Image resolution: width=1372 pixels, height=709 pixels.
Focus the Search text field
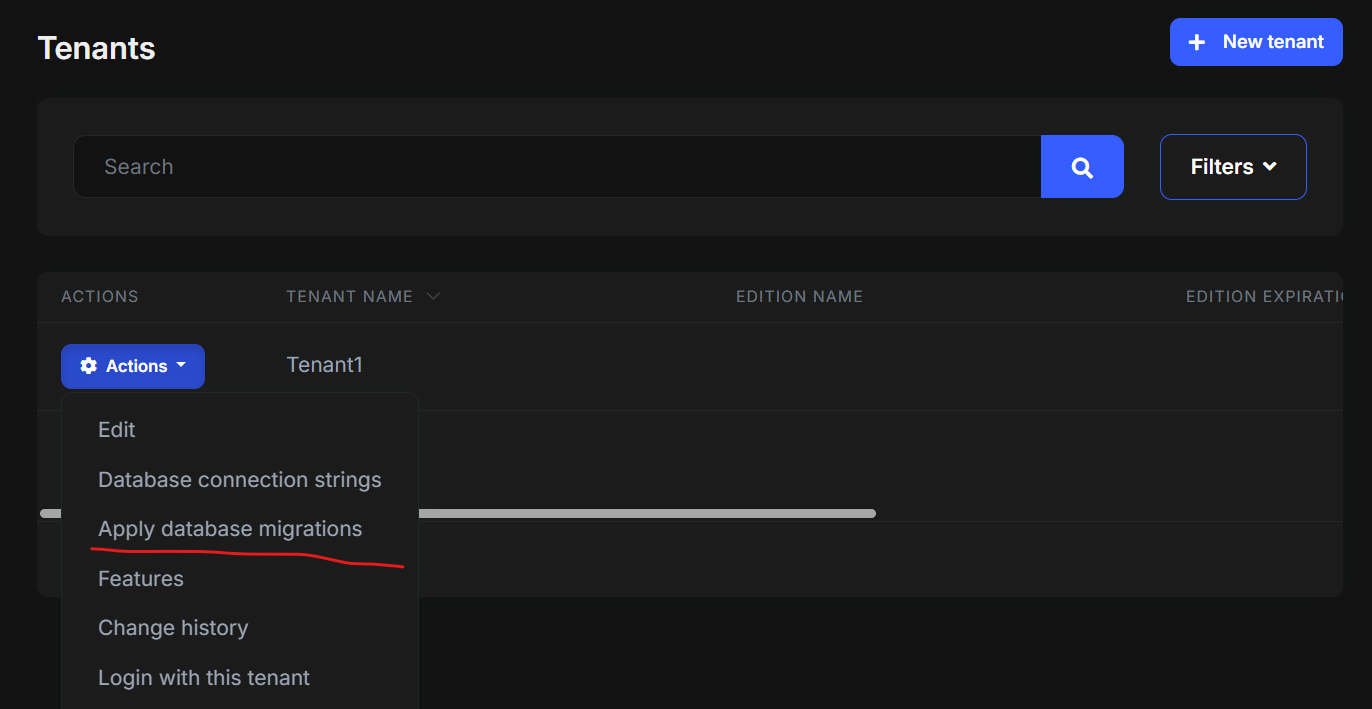[x=557, y=167]
